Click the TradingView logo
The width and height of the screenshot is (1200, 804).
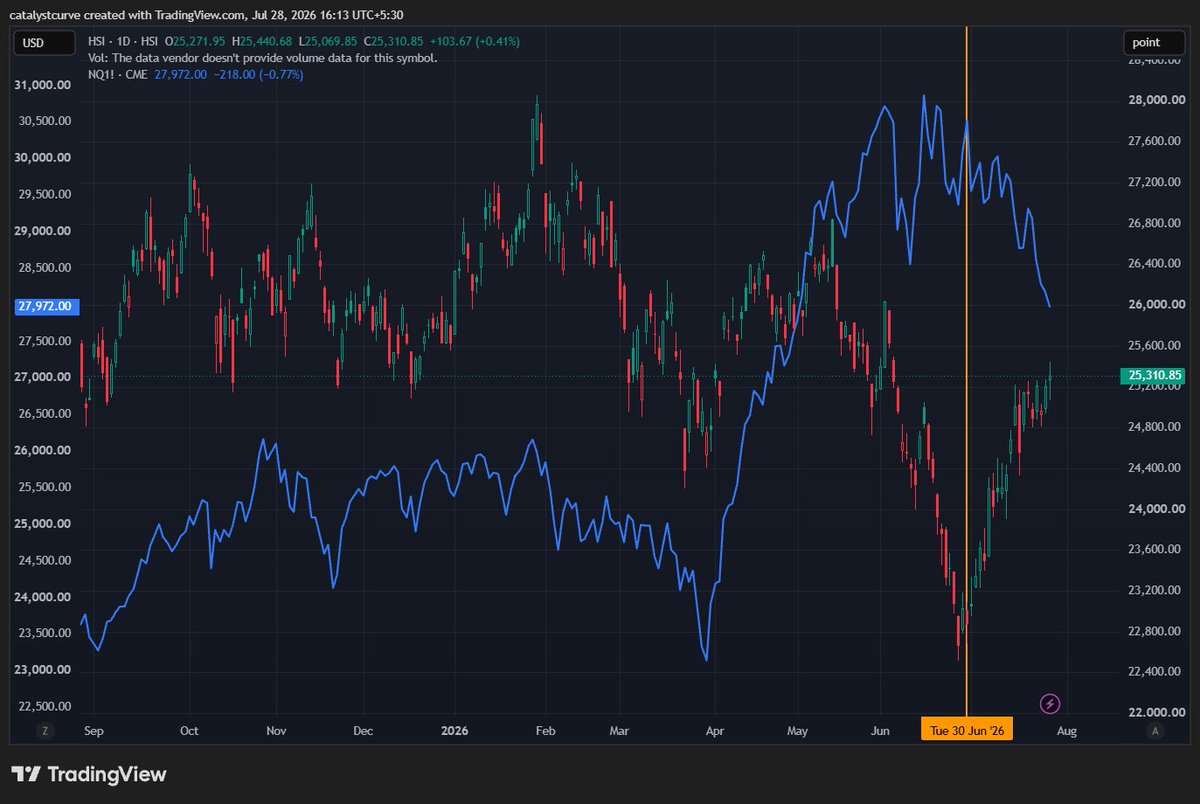(x=89, y=774)
